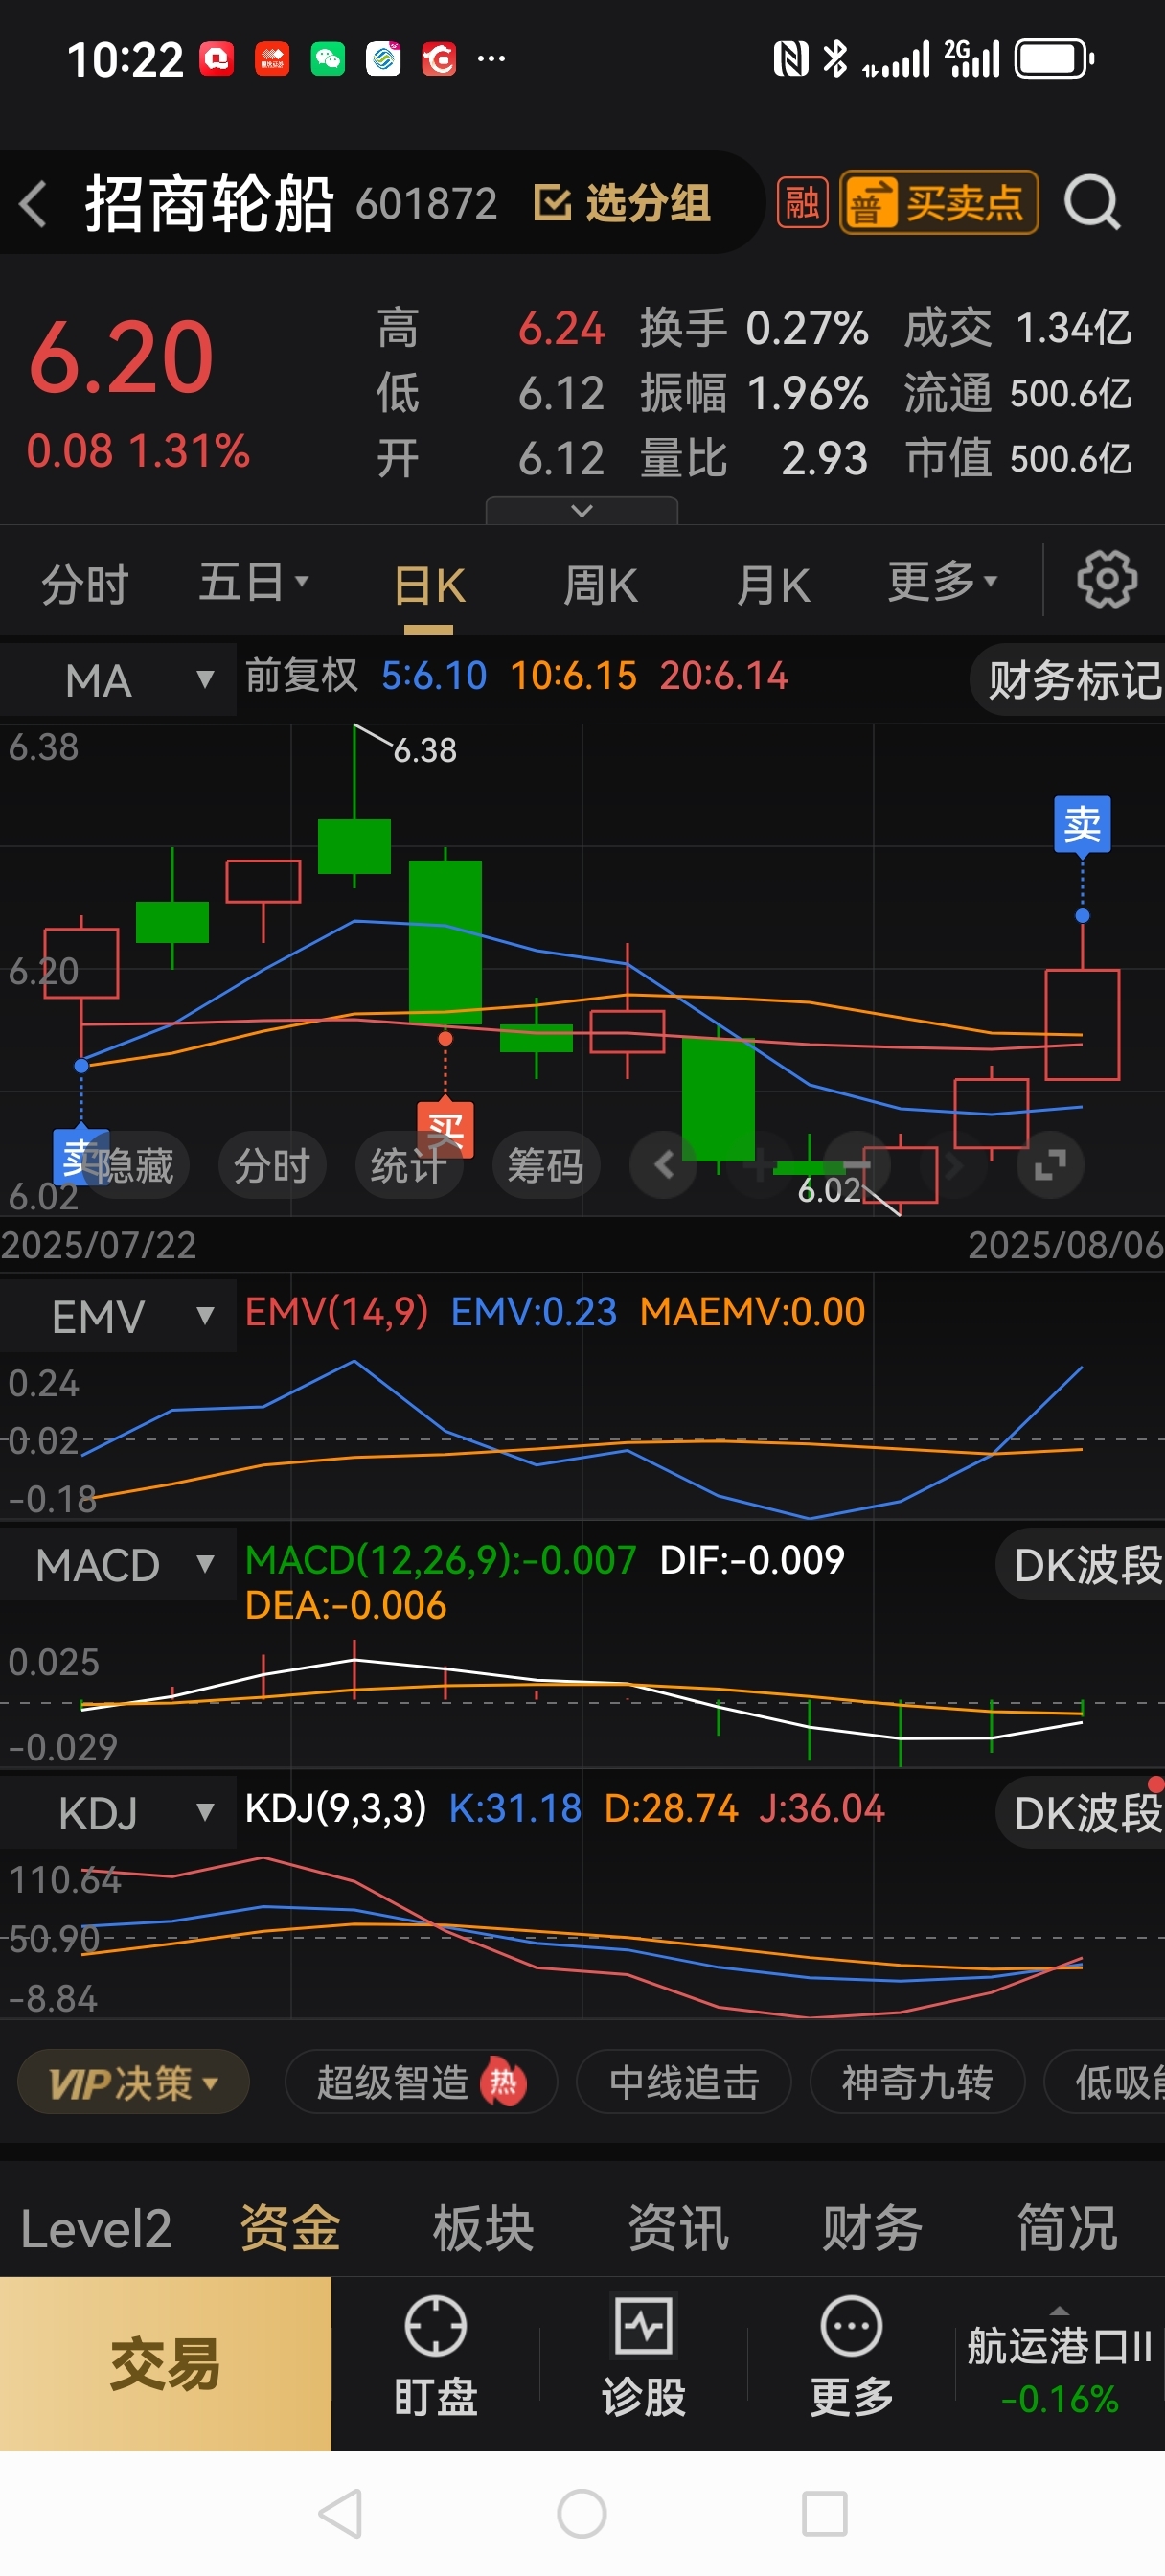Screen dimensions: 1165x2576
Task: Expand the 航运港口II sector quote panel
Action: tap(1060, 2364)
